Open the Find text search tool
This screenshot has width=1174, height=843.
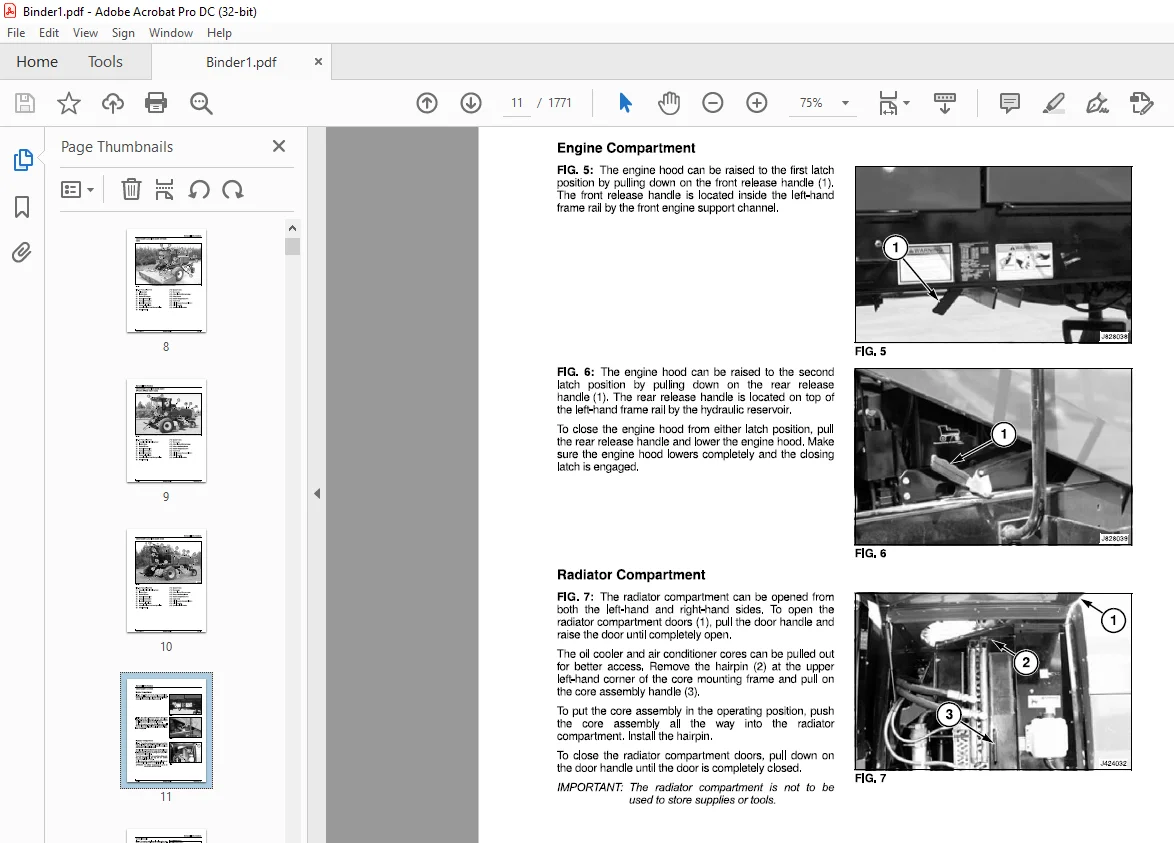click(201, 103)
